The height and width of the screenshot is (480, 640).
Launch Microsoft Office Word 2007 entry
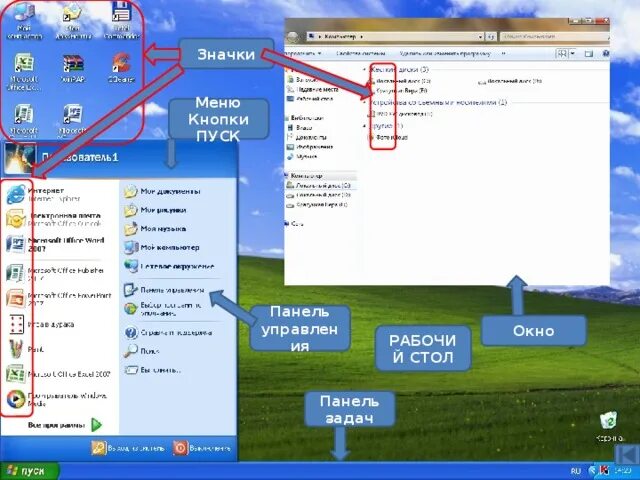[x=55, y=244]
